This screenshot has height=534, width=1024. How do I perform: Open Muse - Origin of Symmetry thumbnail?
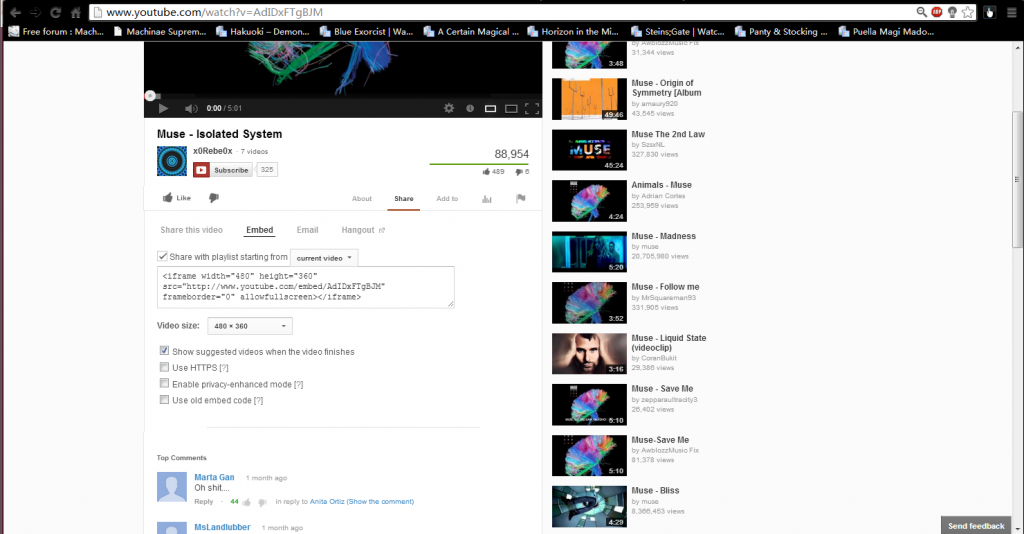(589, 99)
